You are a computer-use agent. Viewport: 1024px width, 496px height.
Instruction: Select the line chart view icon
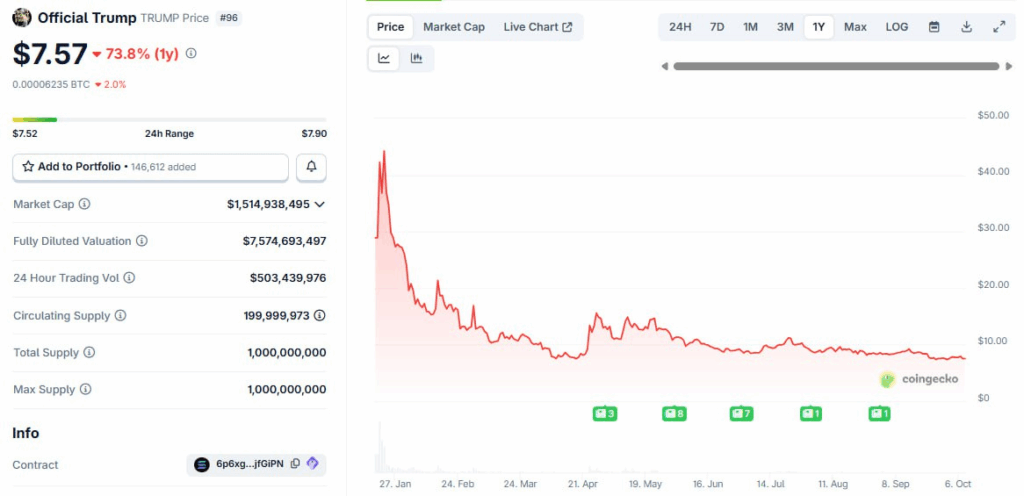tap(384, 59)
